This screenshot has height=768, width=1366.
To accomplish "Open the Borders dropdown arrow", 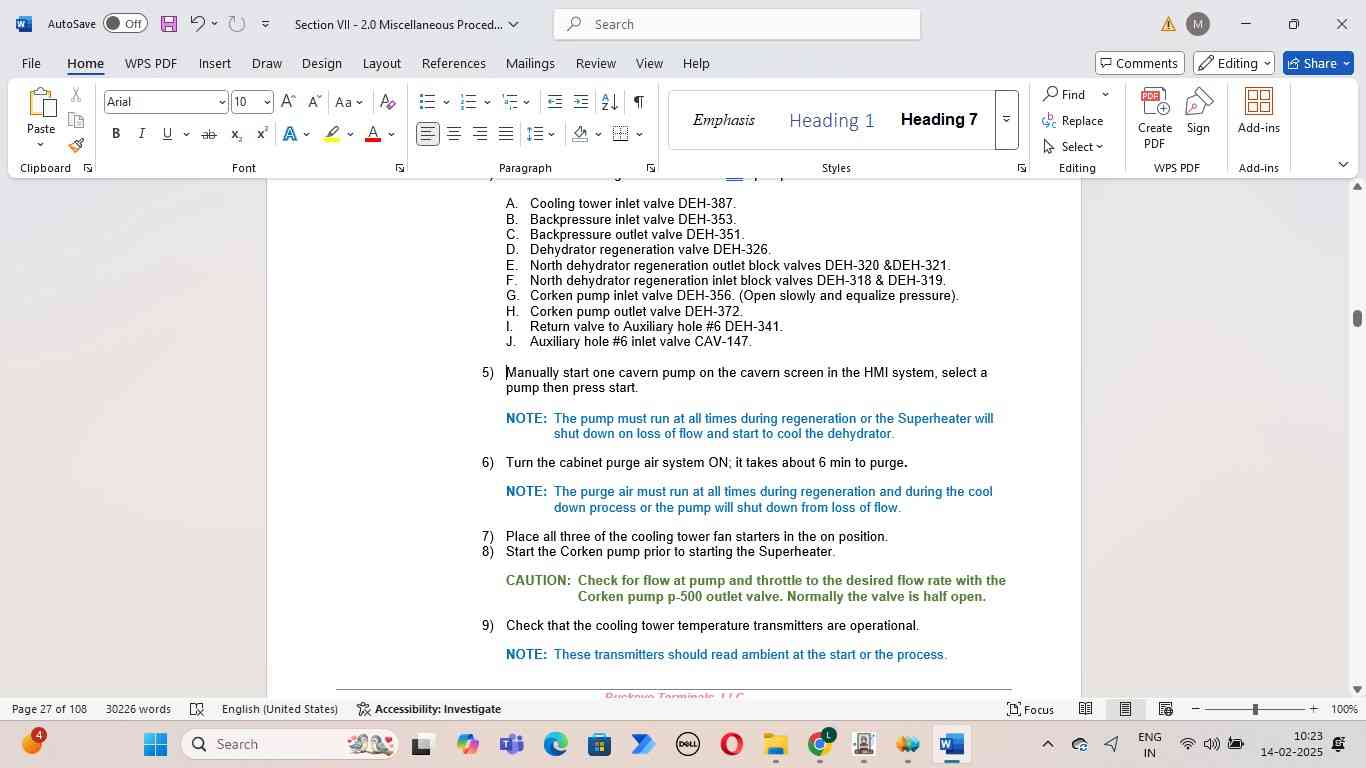I will 639,134.
